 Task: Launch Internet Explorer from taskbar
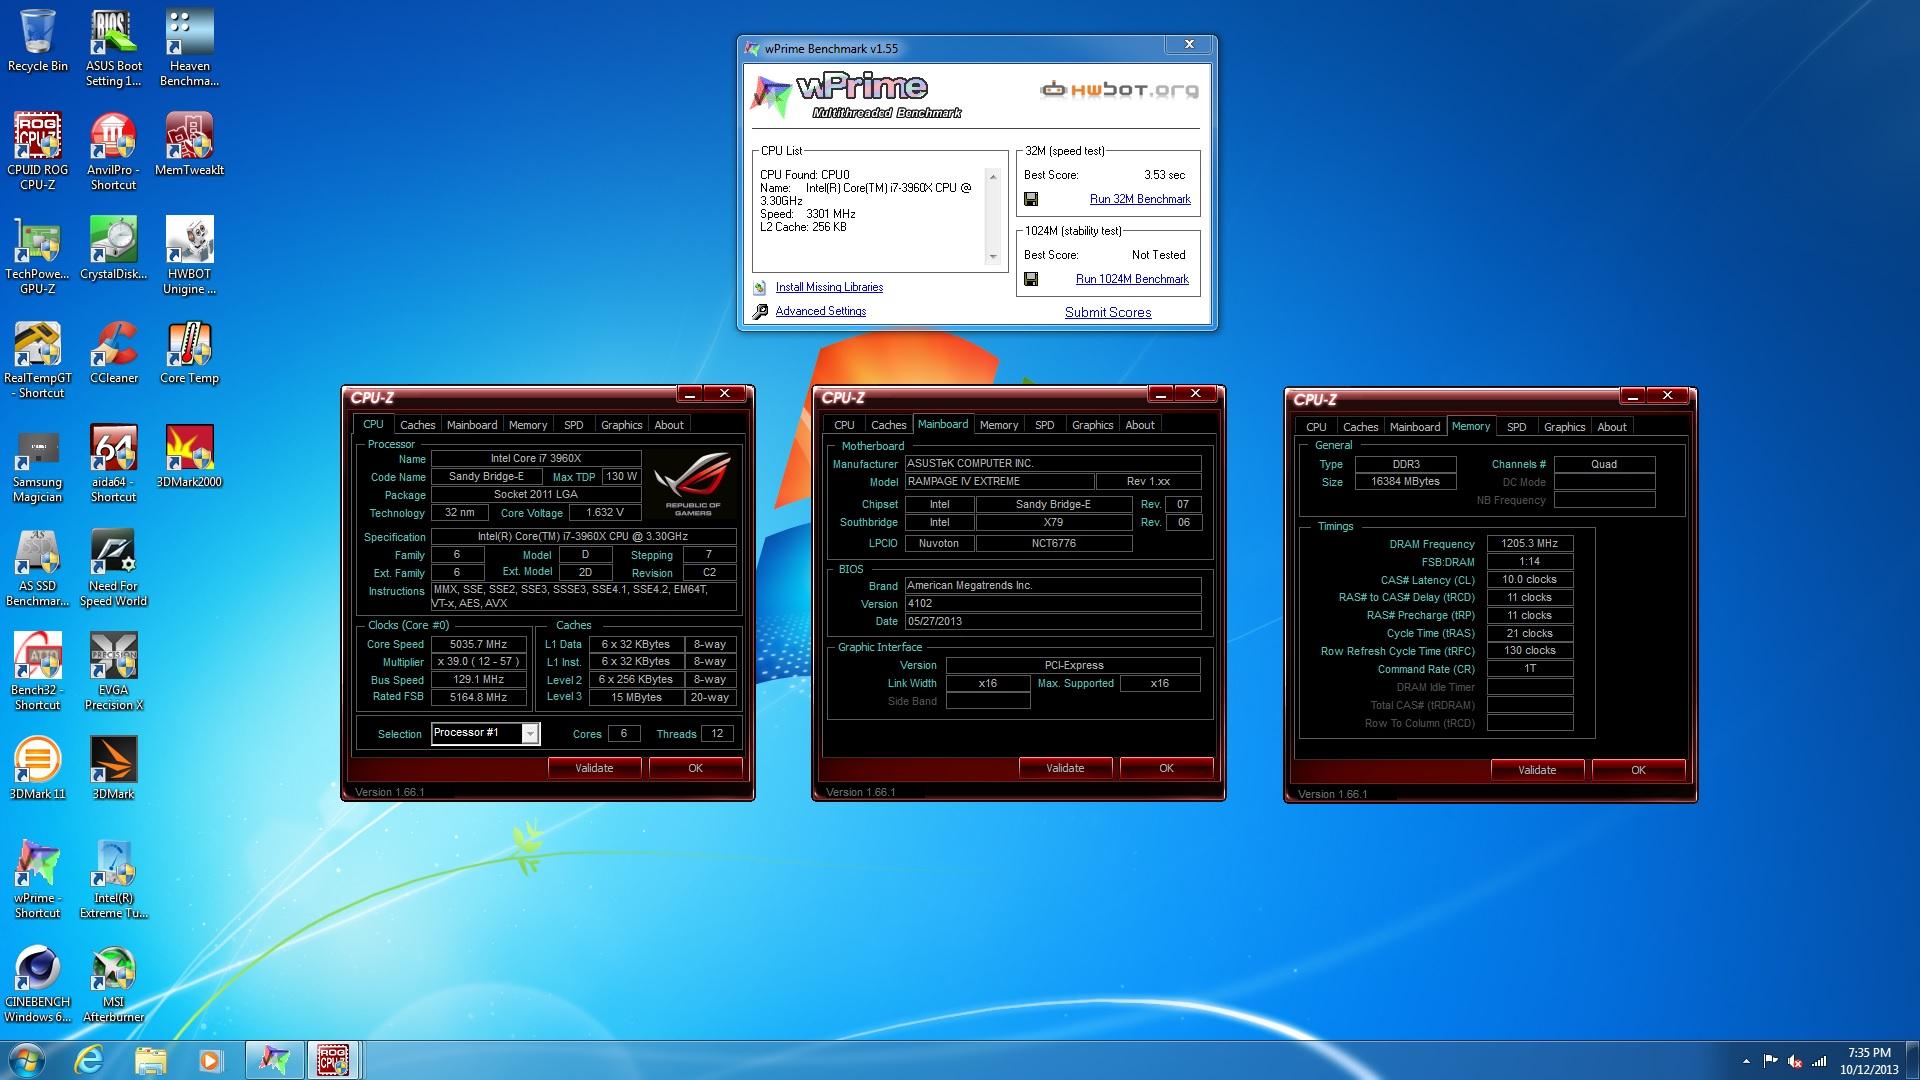[x=90, y=1060]
